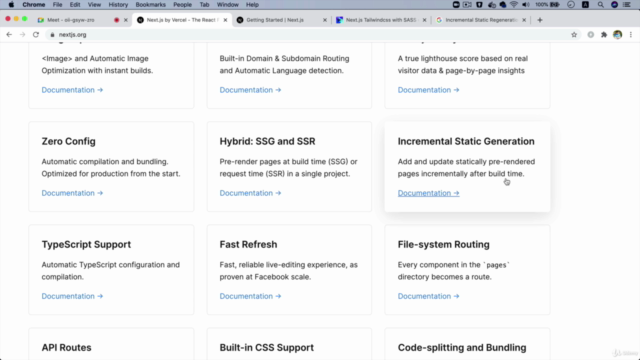Image resolution: width=640 pixels, height=360 pixels.
Task: Click the gray circular extension icon in toolbar
Action: click(x=591, y=35)
